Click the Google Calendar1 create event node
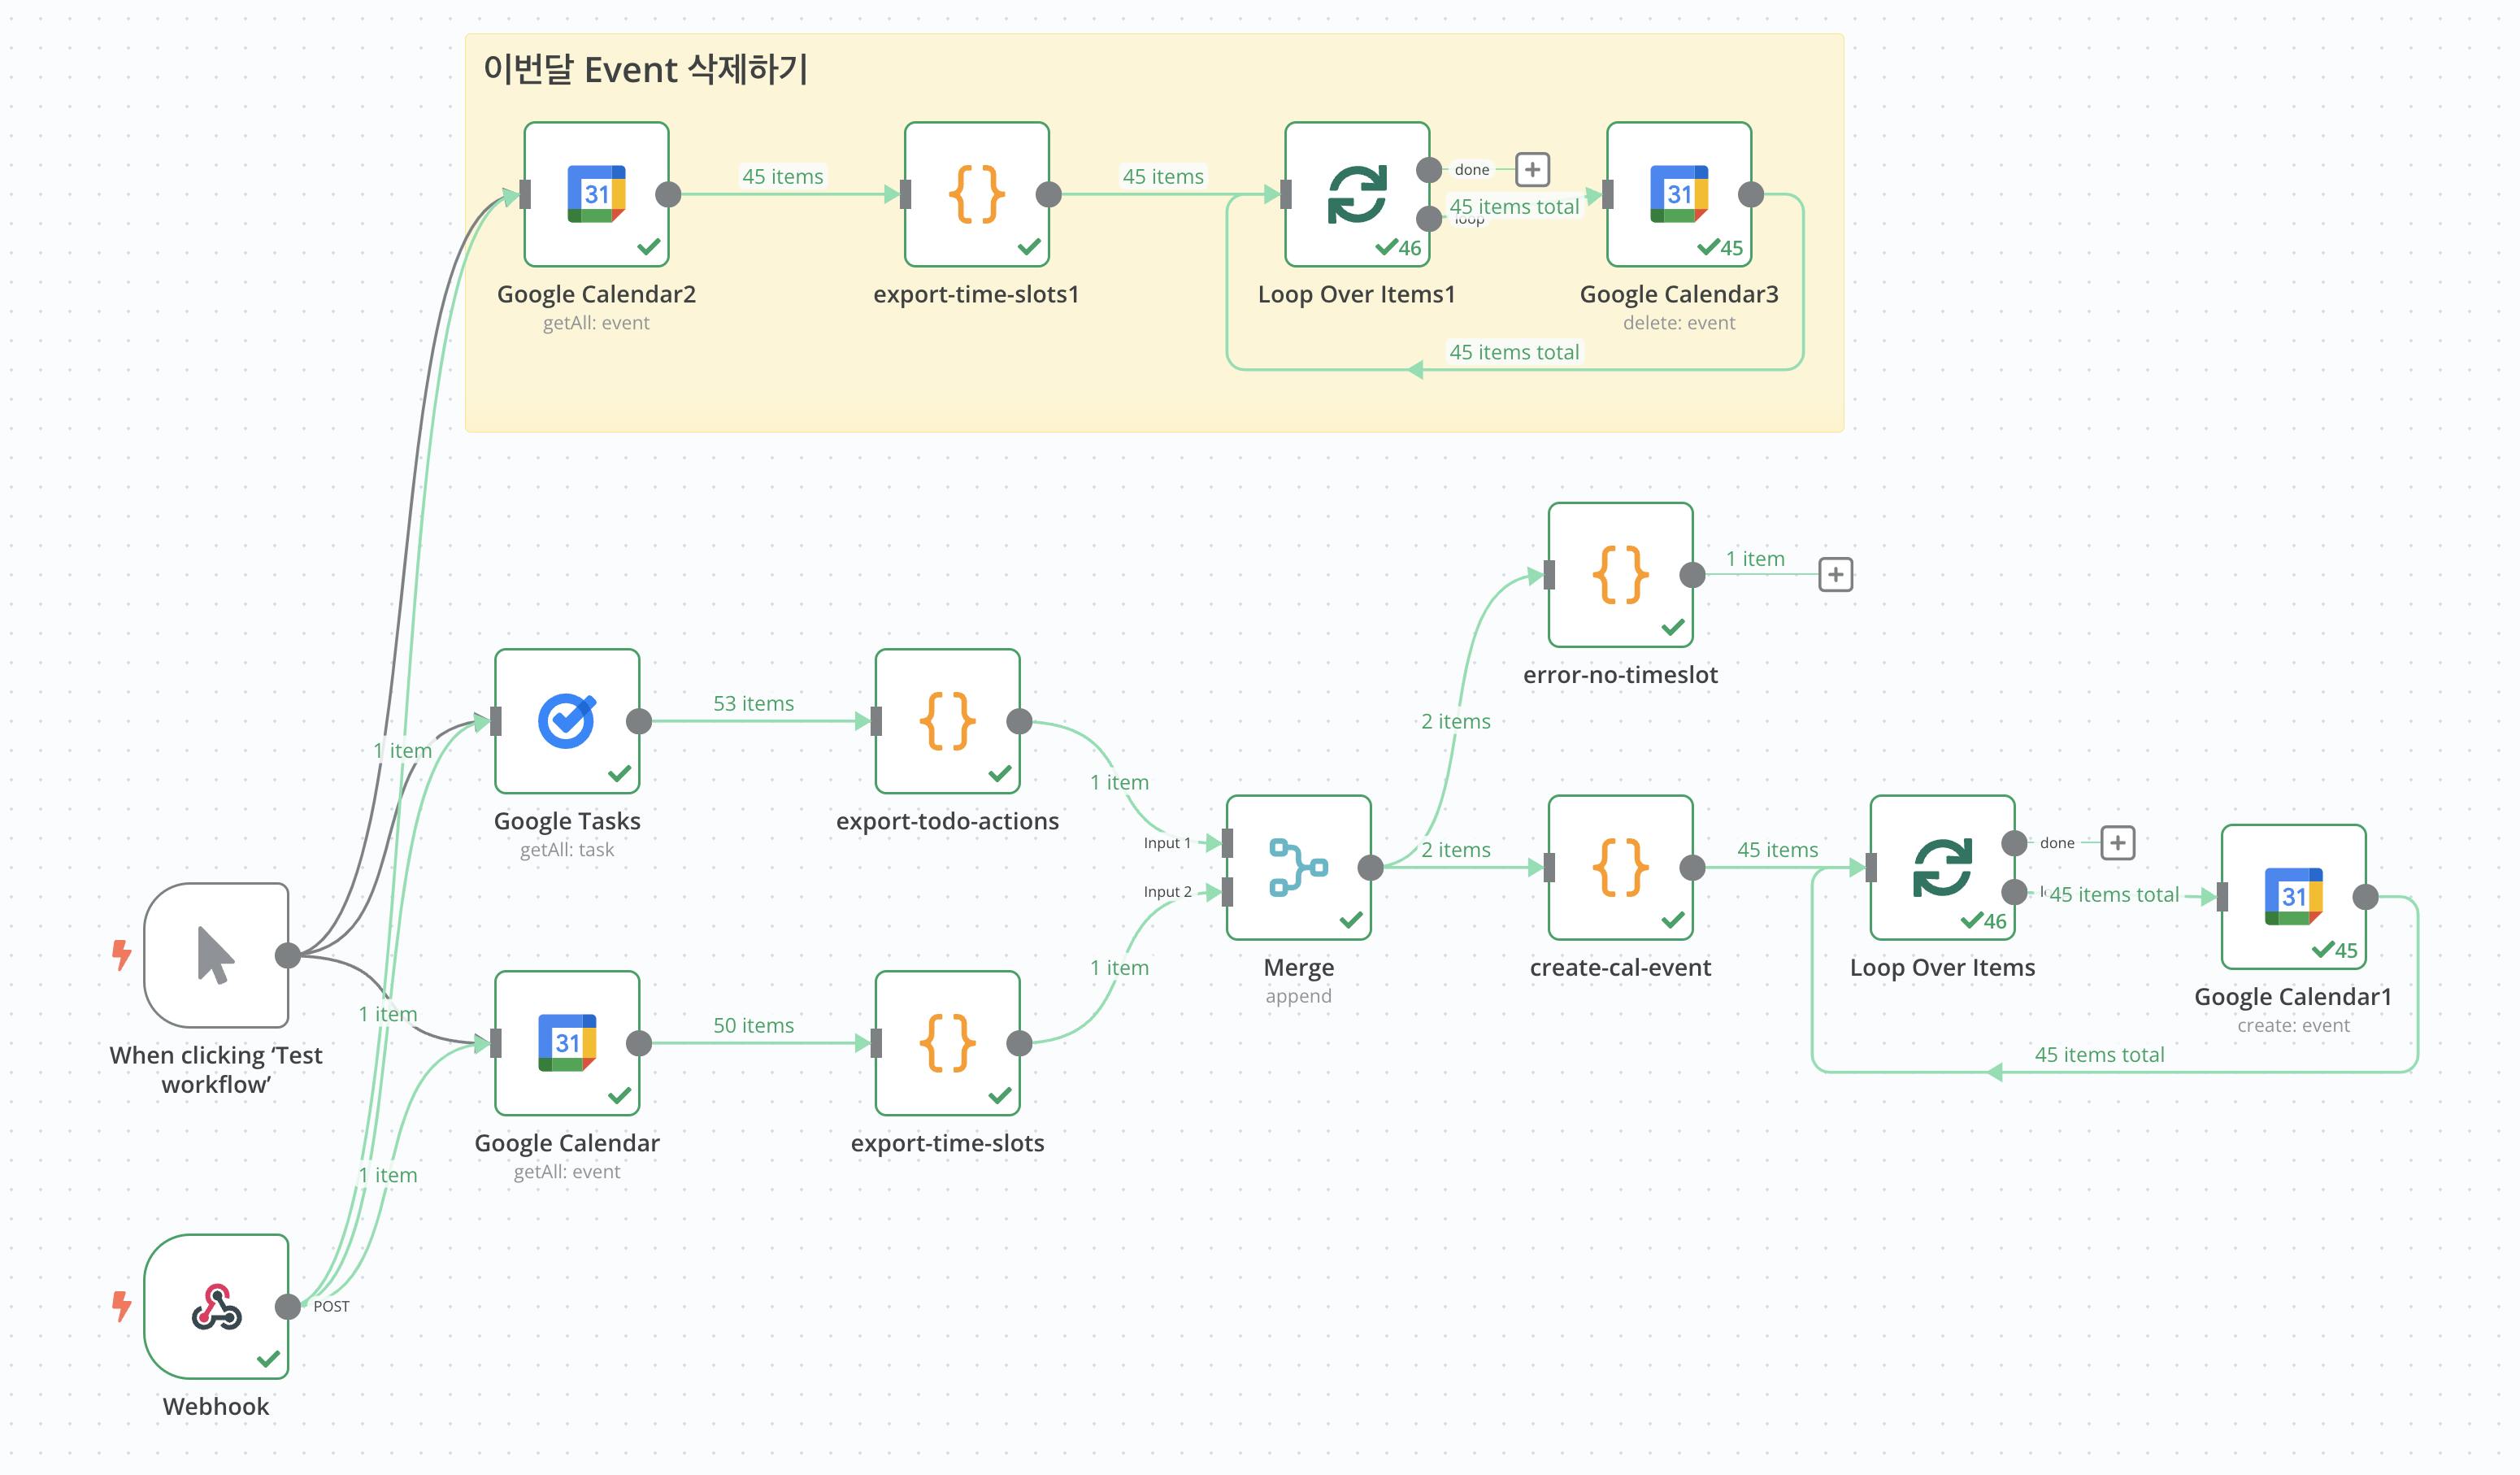This screenshot has height=1475, width=2520. 2293,896
